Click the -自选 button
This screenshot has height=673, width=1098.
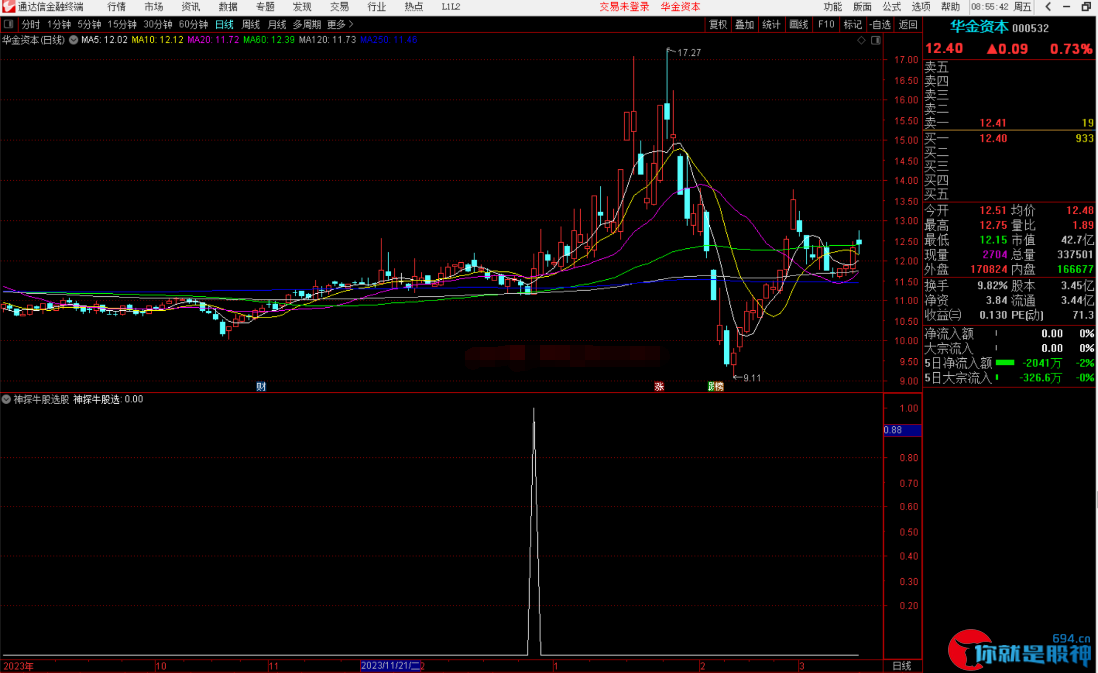point(880,25)
